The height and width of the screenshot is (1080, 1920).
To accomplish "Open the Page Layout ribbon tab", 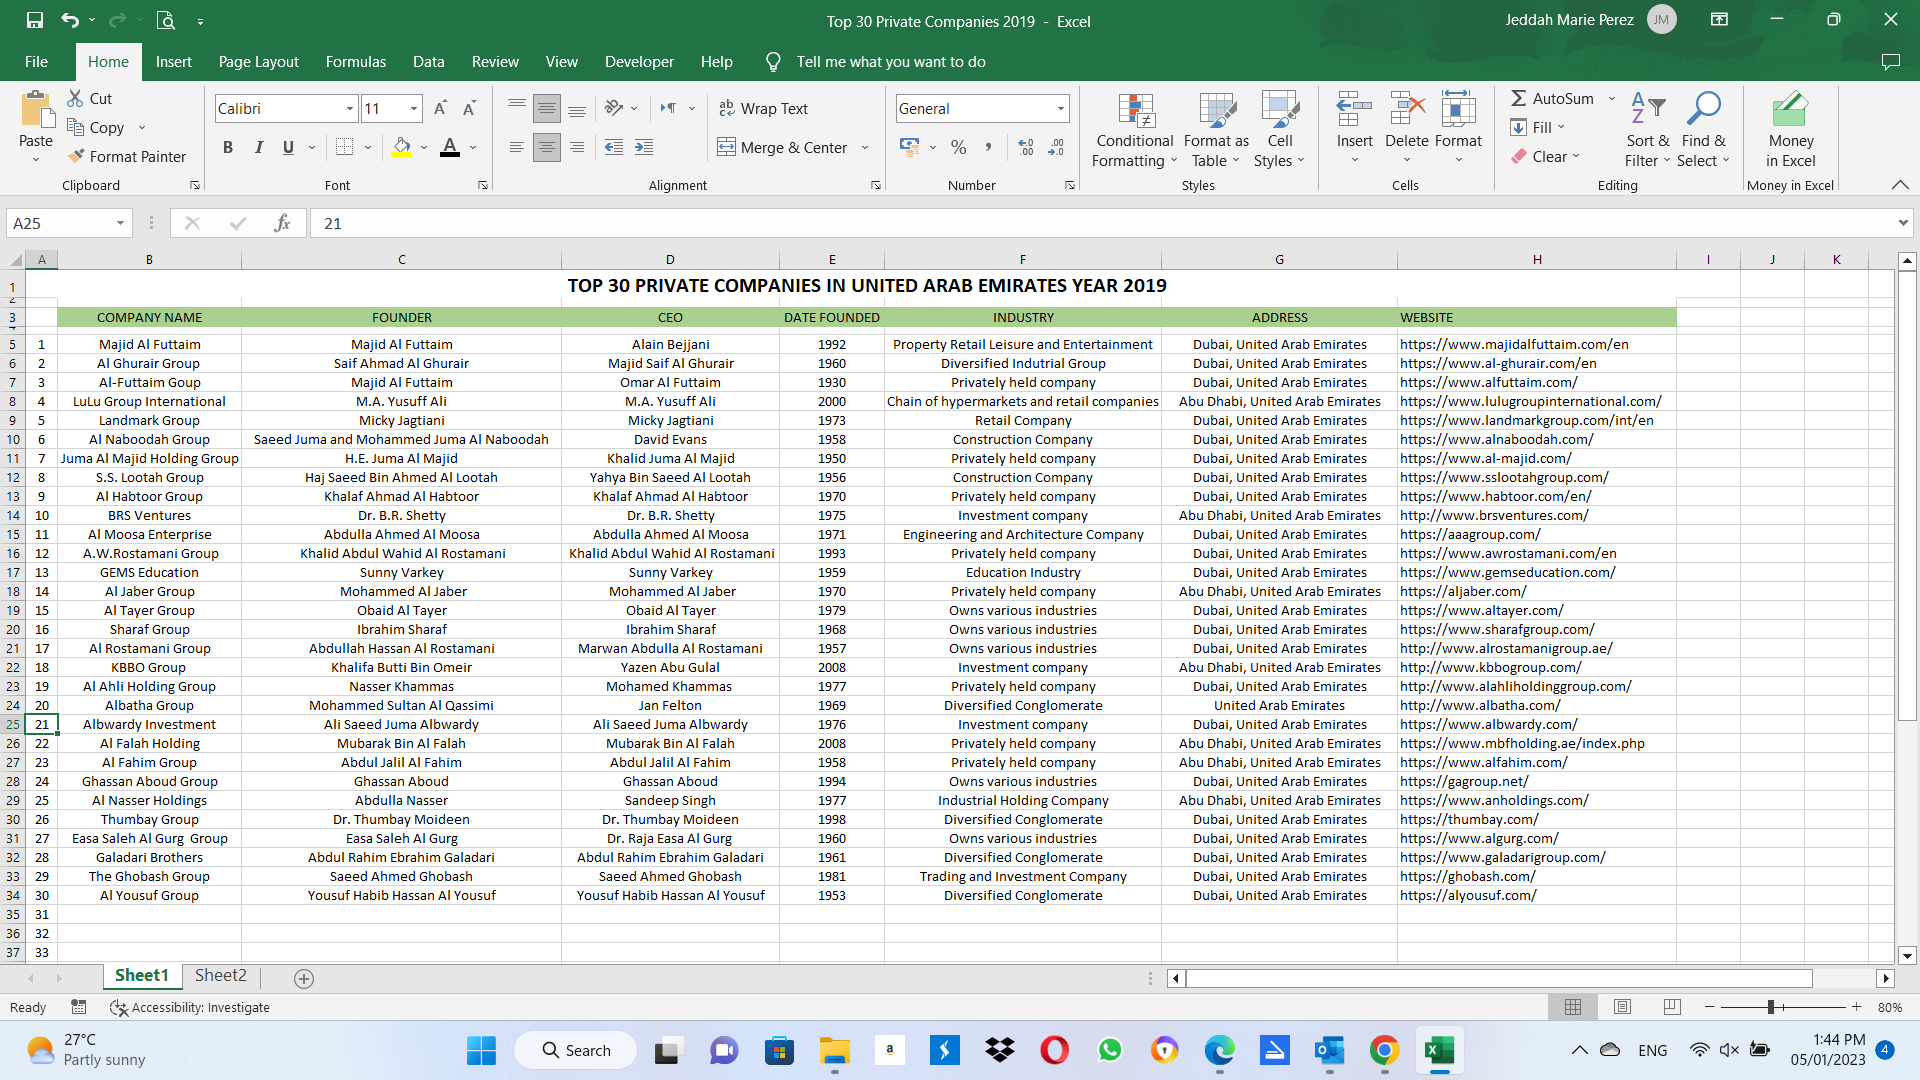I will (258, 62).
